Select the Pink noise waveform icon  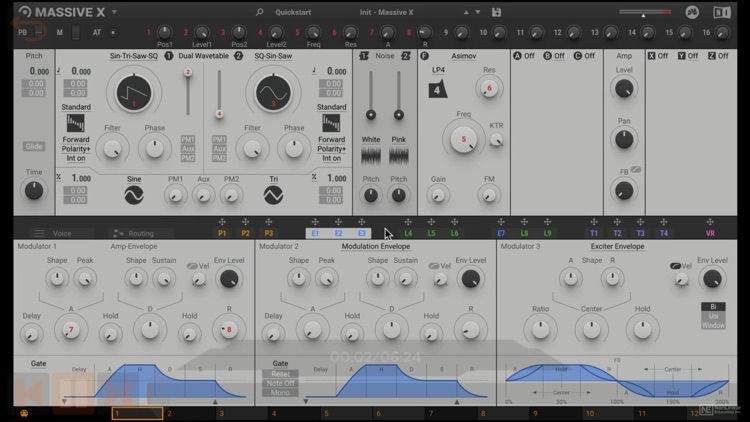(398, 156)
